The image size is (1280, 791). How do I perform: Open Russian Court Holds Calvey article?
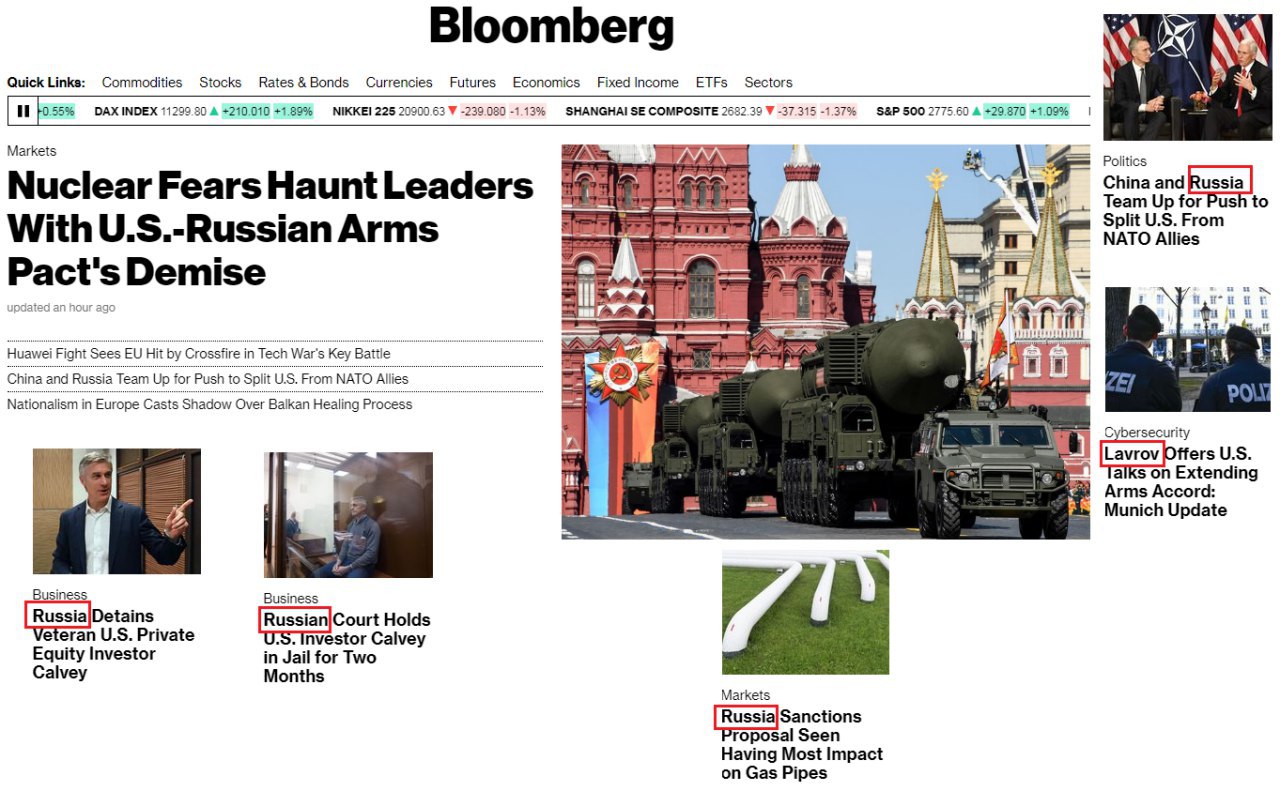[347, 648]
